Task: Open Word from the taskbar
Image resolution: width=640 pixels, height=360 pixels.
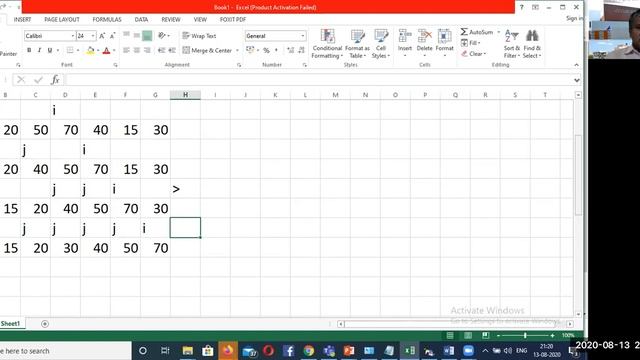Action: pyautogui.click(x=448, y=351)
